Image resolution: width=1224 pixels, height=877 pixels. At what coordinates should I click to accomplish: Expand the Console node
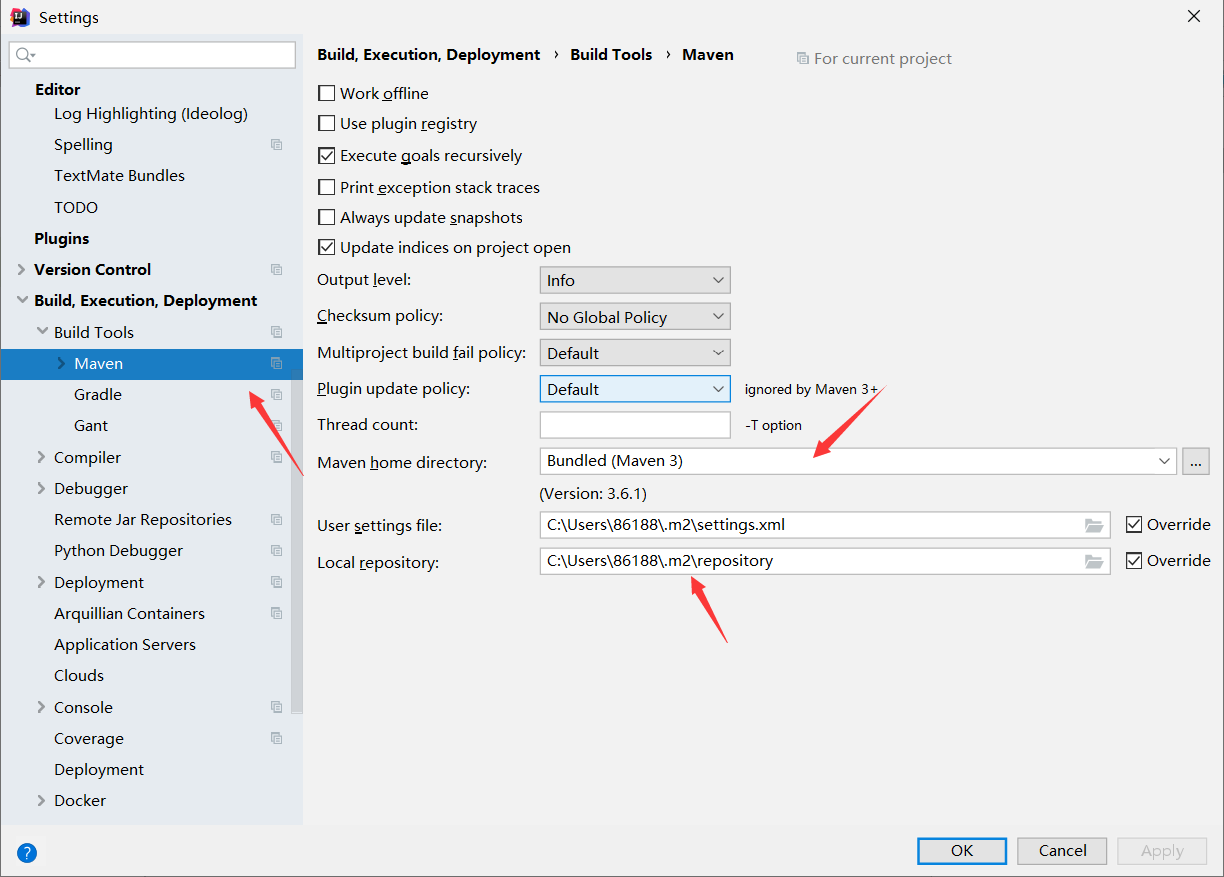[x=41, y=707]
